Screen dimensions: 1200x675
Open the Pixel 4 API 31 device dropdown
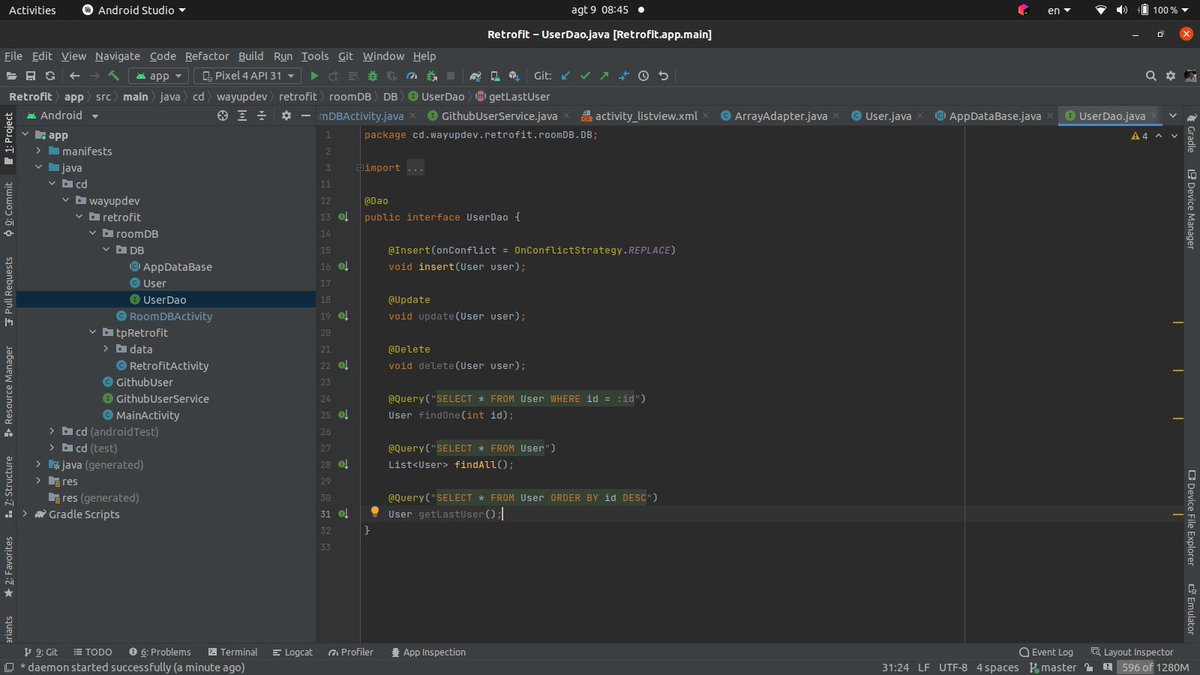[x=245, y=75]
